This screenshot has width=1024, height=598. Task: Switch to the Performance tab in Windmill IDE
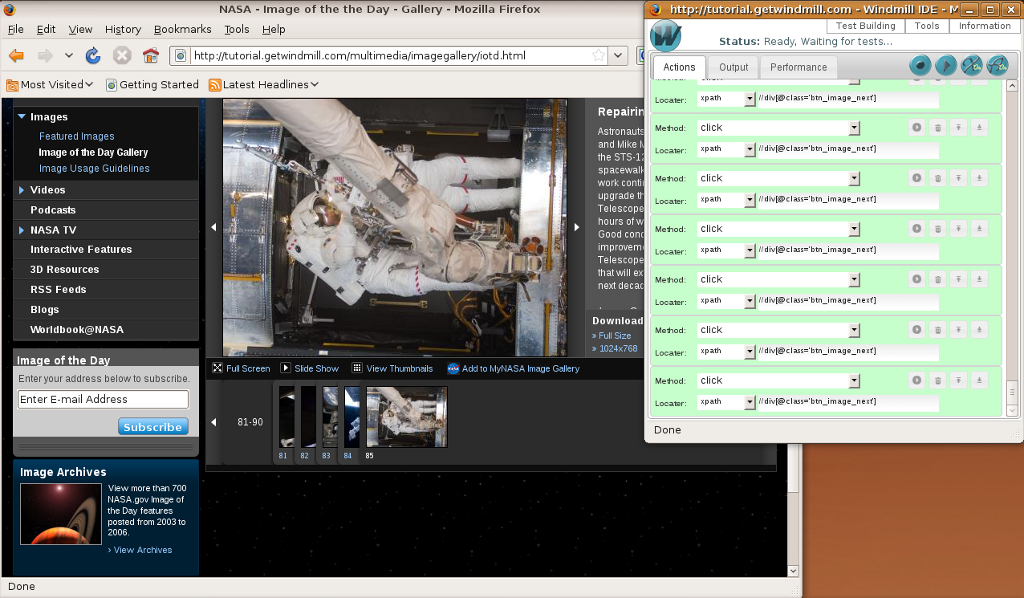[798, 67]
